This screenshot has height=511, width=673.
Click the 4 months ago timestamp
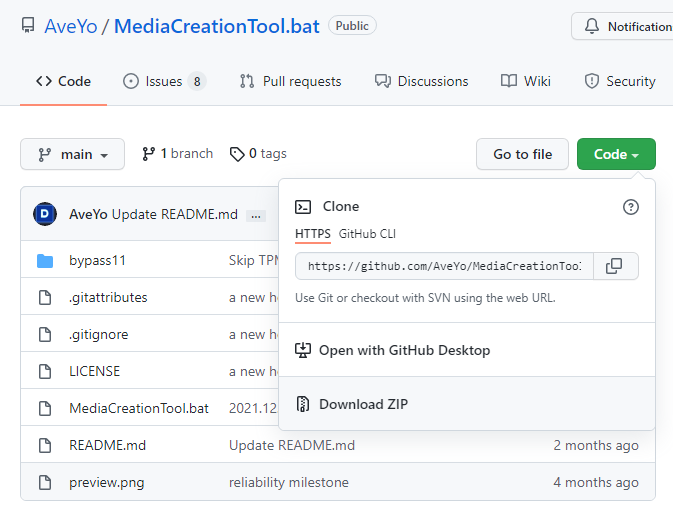[596, 482]
